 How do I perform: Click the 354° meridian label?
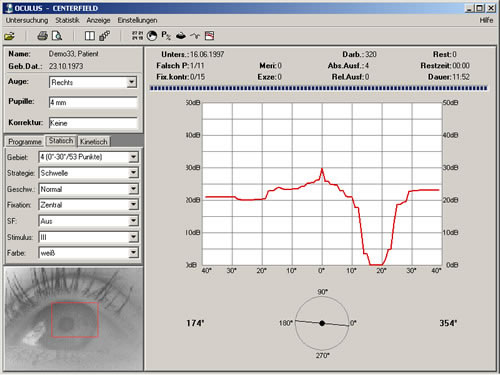click(x=448, y=323)
